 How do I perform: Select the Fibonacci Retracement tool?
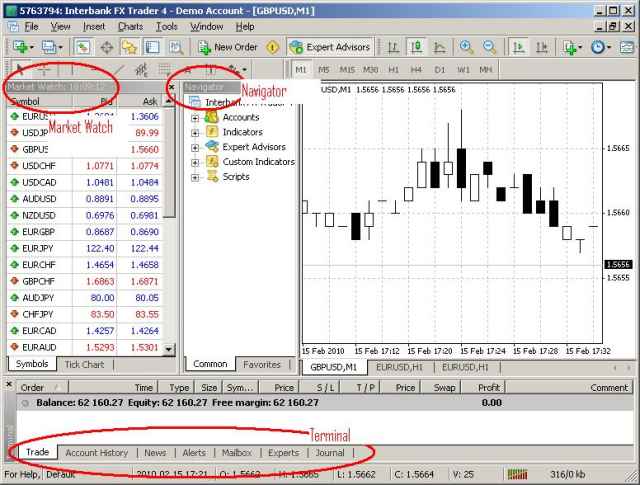pyautogui.click(x=164, y=70)
